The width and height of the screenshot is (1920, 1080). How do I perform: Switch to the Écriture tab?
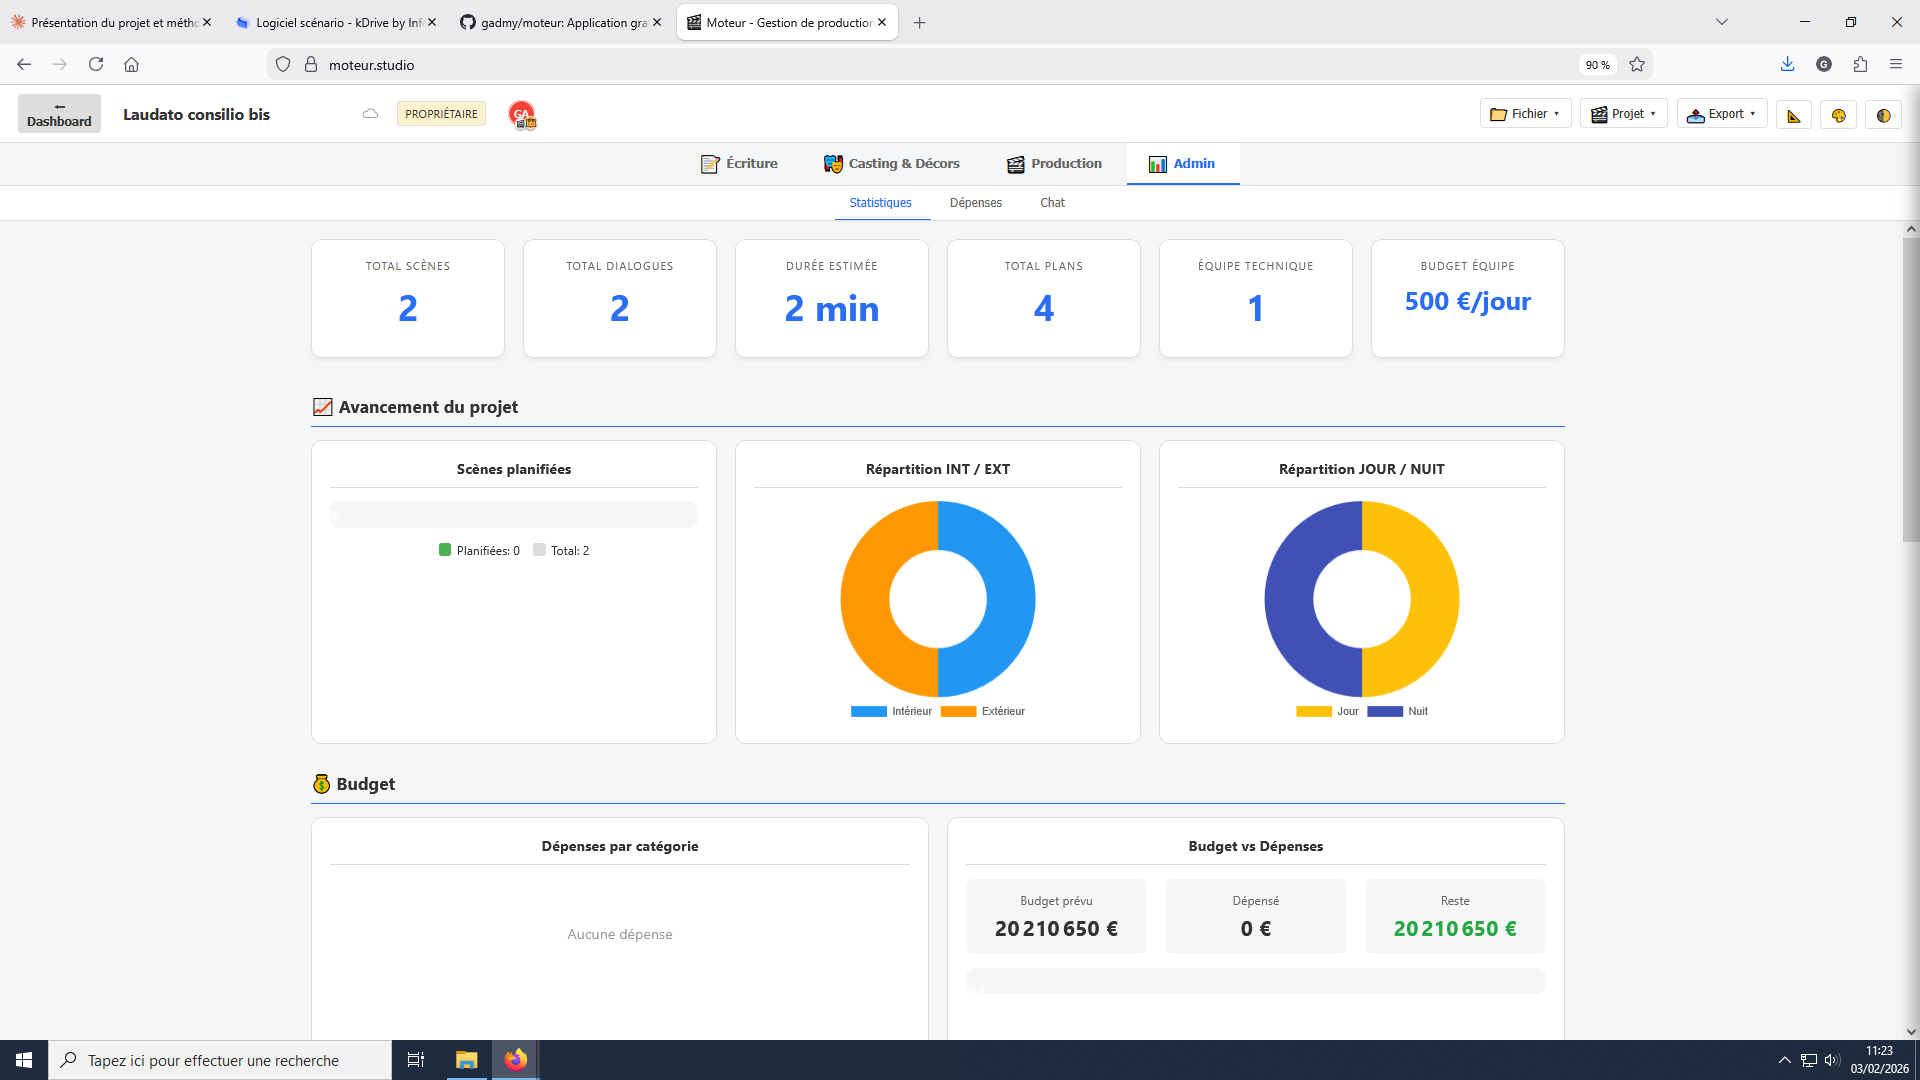tap(739, 164)
